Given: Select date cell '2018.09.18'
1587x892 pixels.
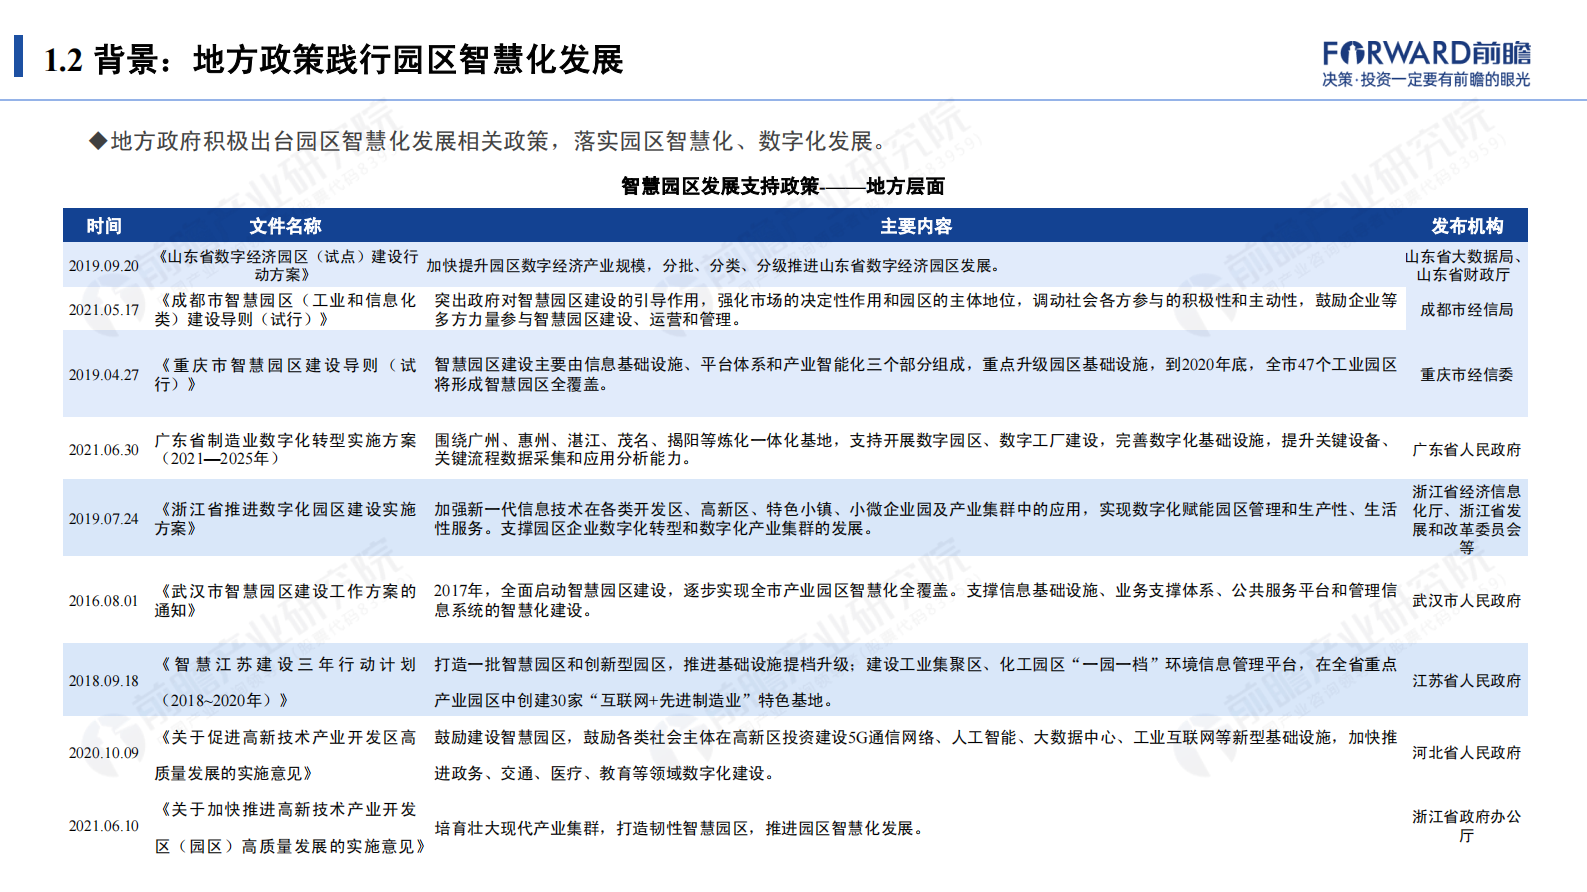Looking at the screenshot, I should point(104,681).
